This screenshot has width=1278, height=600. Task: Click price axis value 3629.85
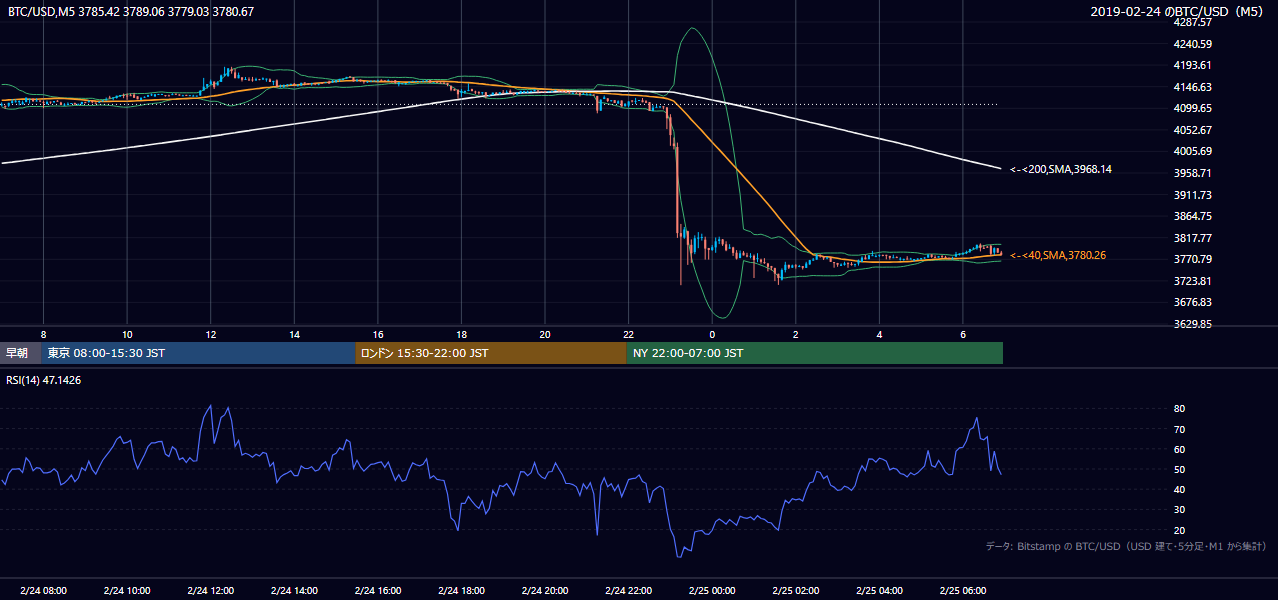1192,324
